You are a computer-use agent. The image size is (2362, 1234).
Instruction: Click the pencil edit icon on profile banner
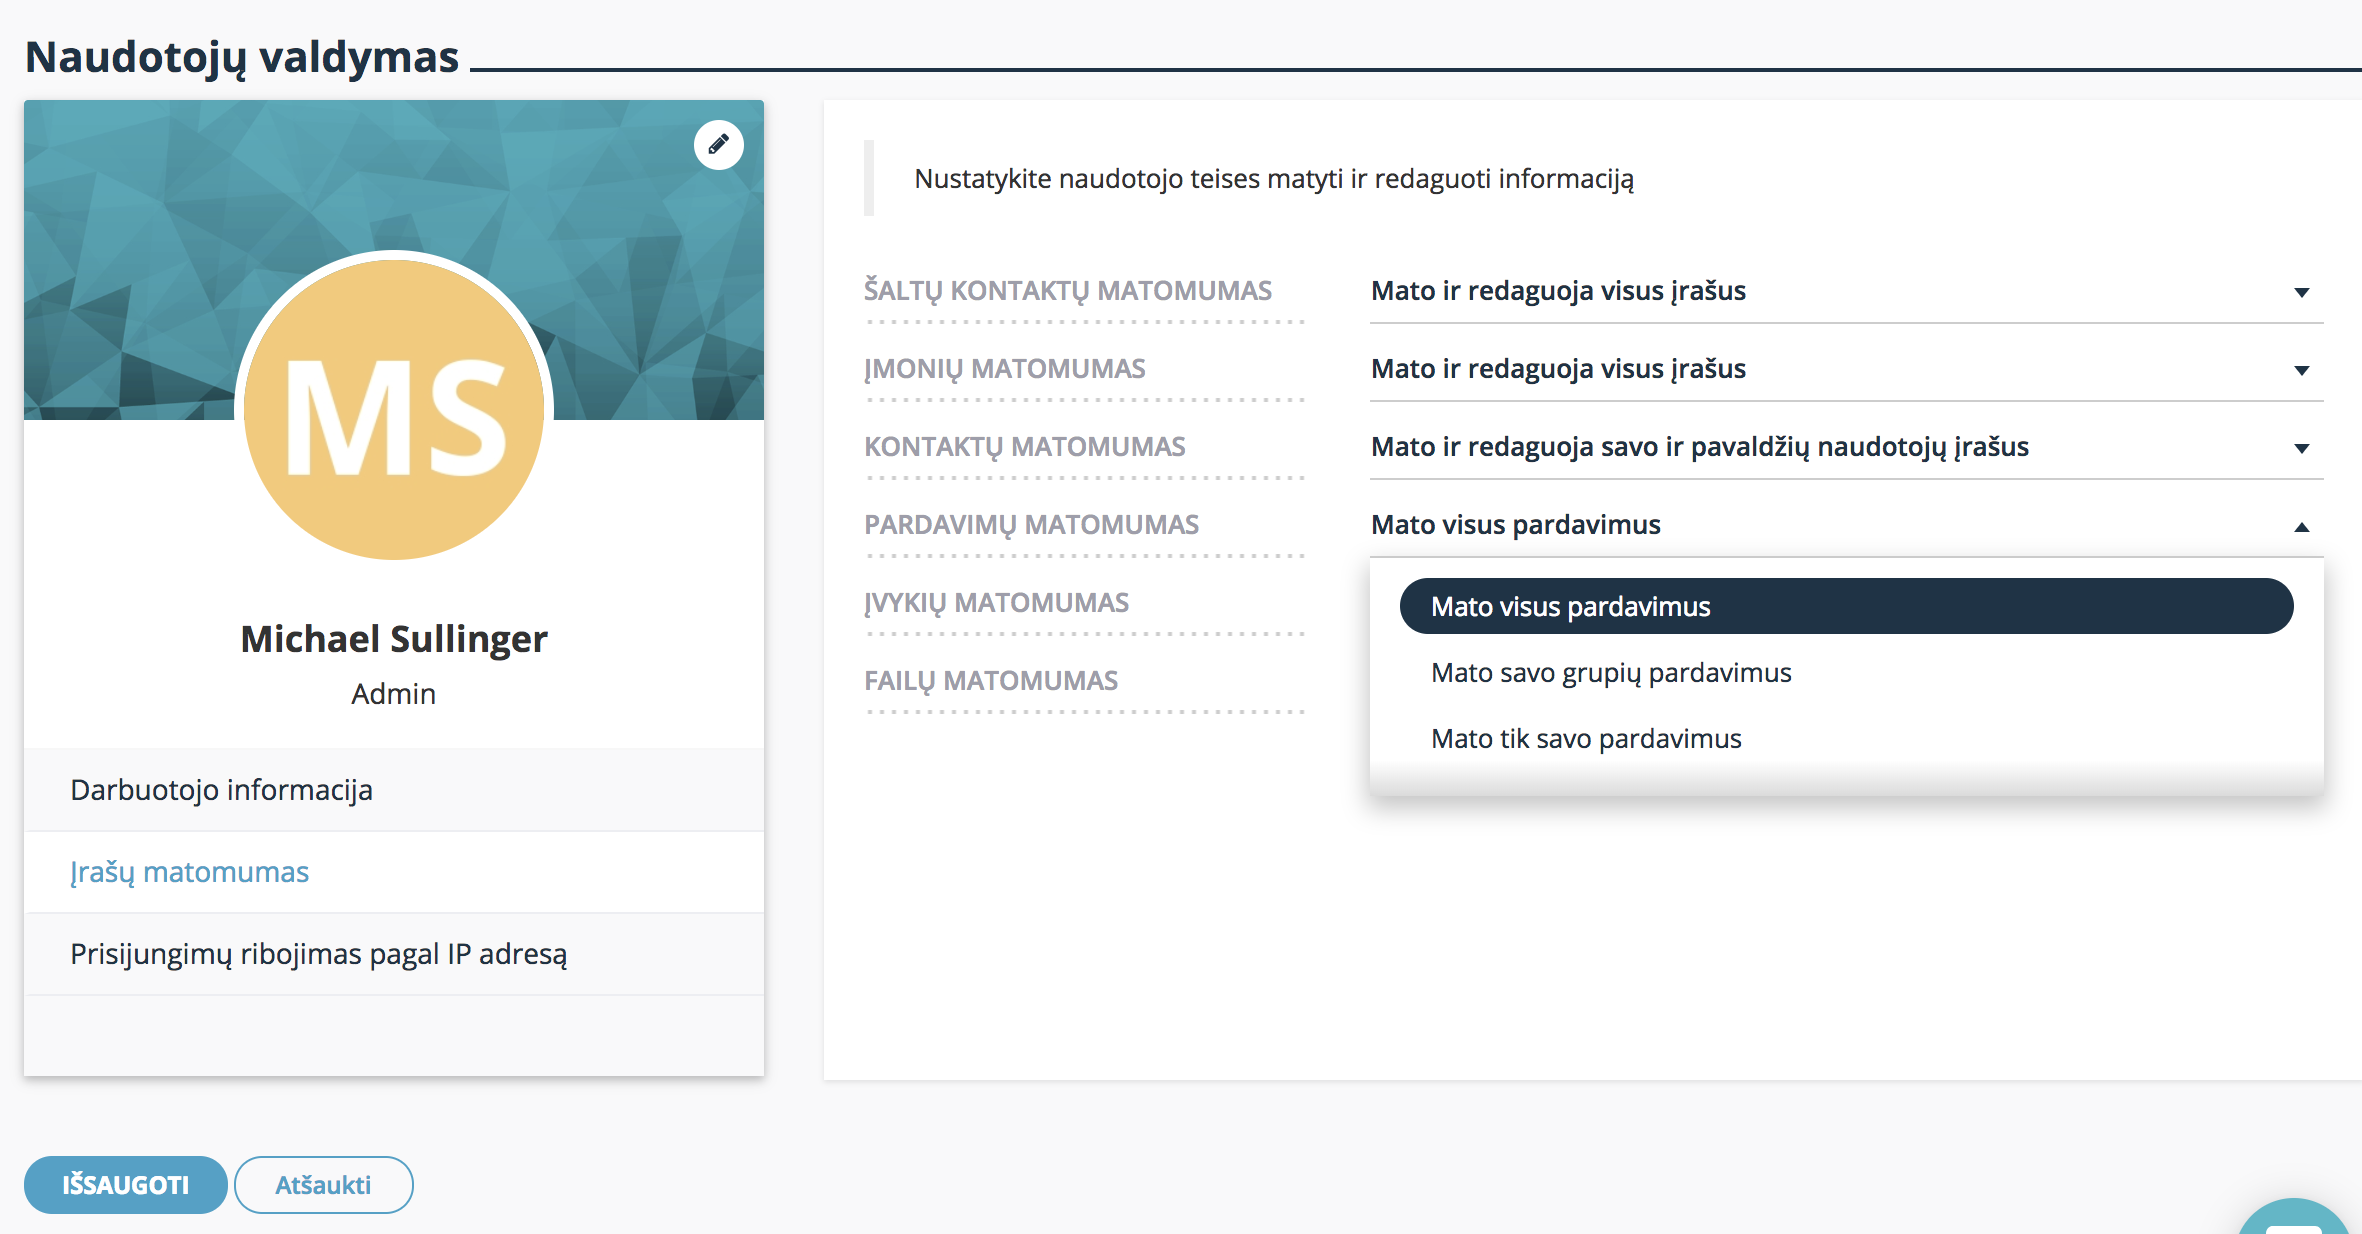click(x=718, y=145)
